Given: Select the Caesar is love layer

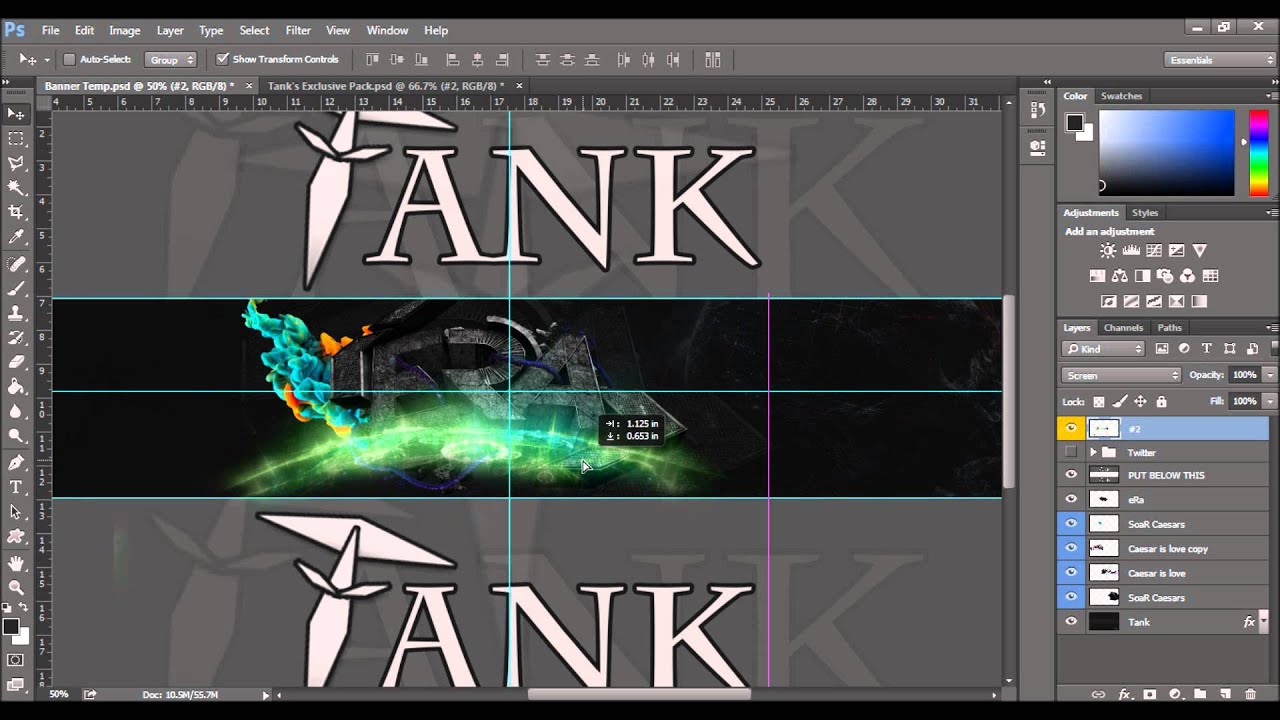Looking at the screenshot, I should [x=1163, y=573].
